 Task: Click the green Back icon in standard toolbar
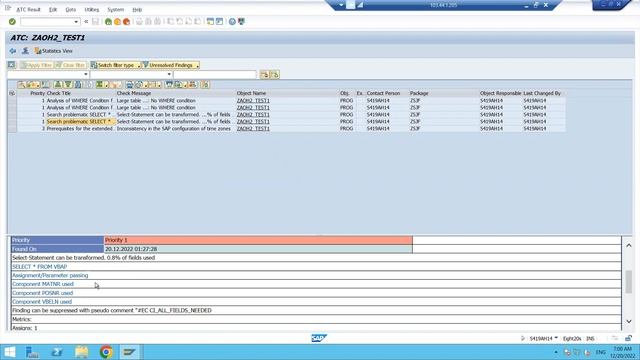(108, 22)
